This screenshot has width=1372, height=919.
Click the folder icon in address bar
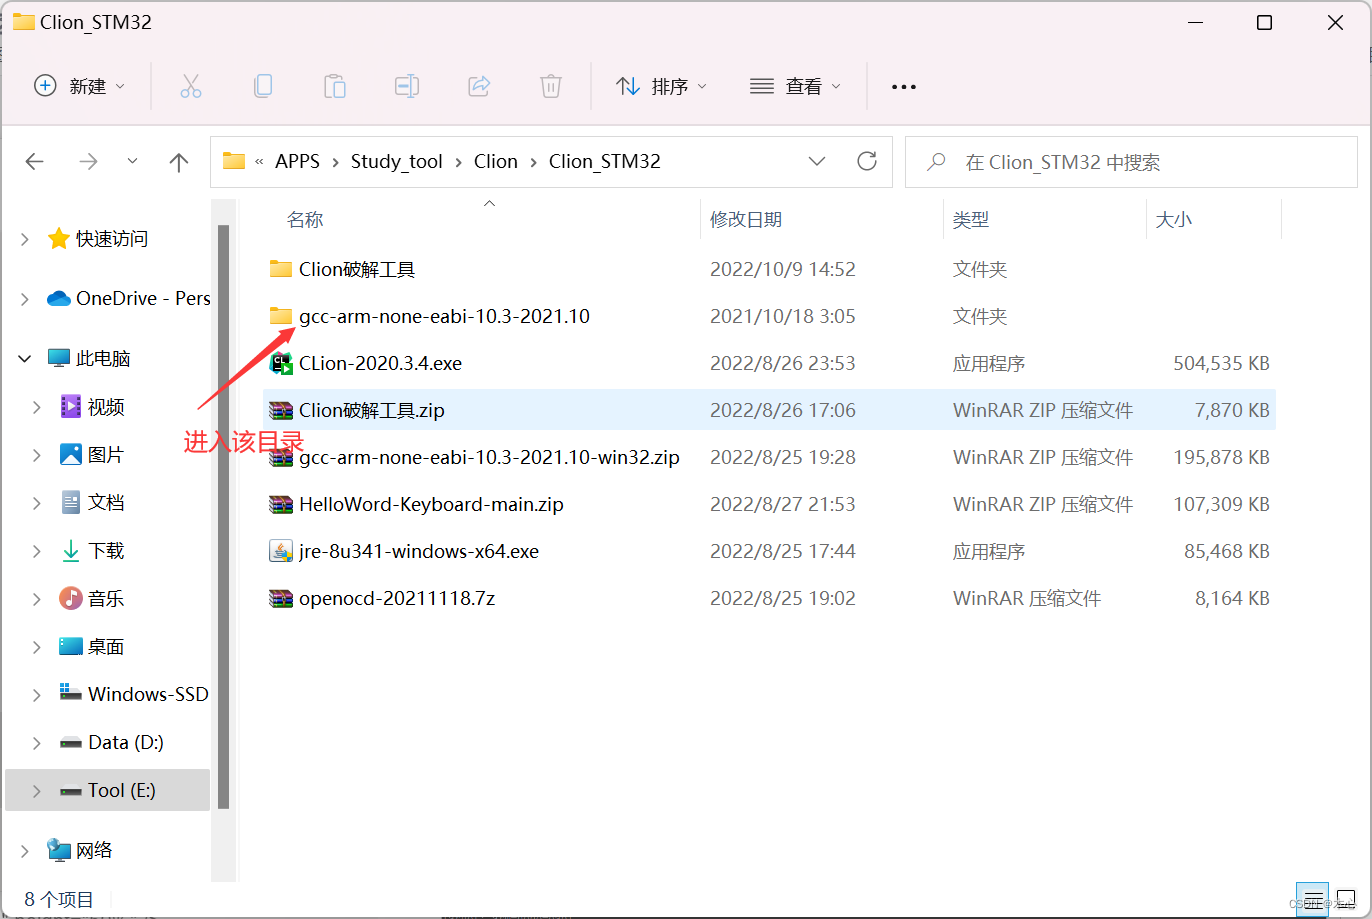234,161
